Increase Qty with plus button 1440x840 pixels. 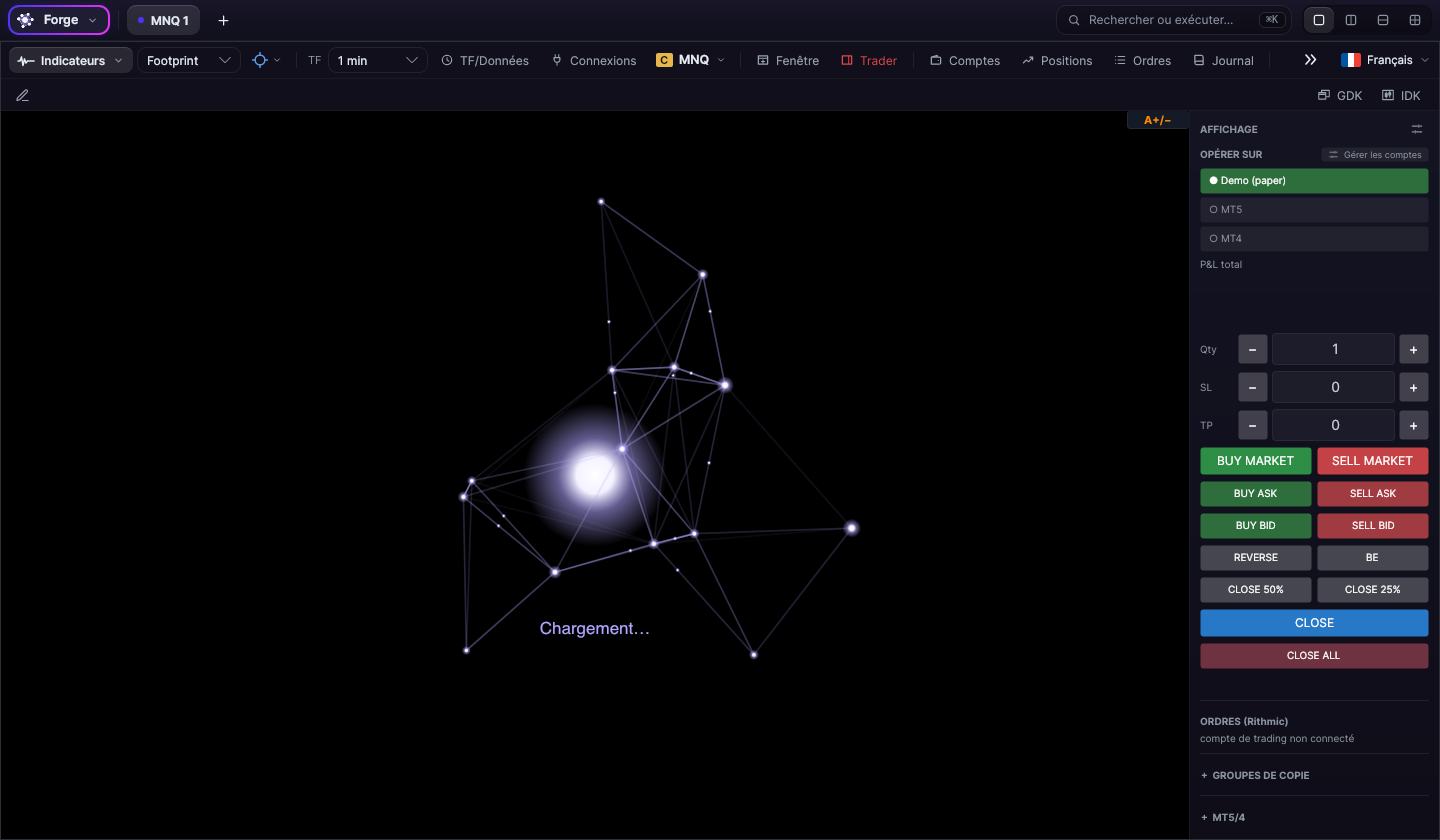tap(1413, 349)
